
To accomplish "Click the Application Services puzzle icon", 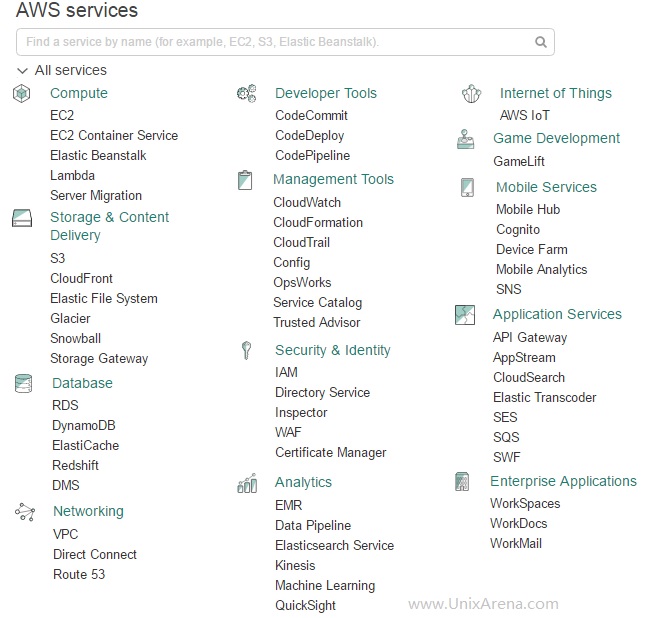I will point(465,315).
